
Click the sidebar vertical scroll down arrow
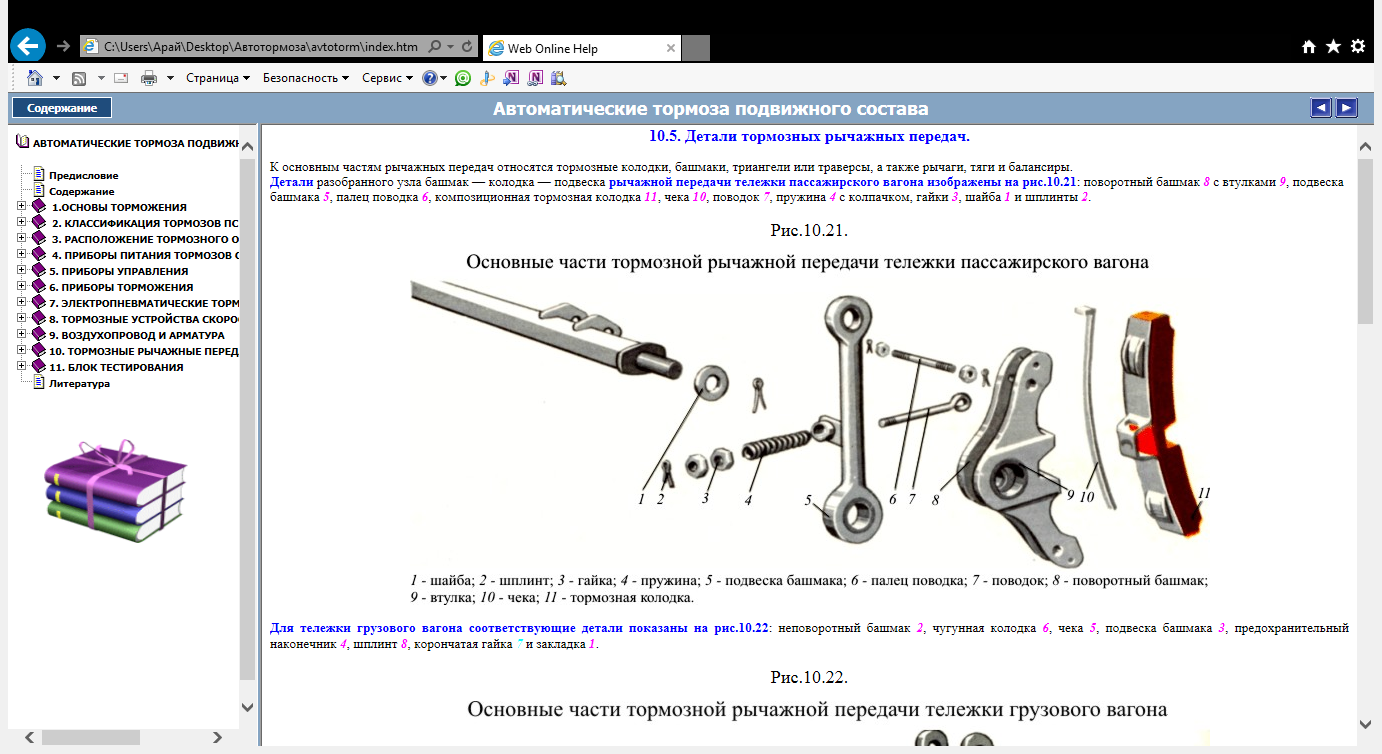(248, 707)
